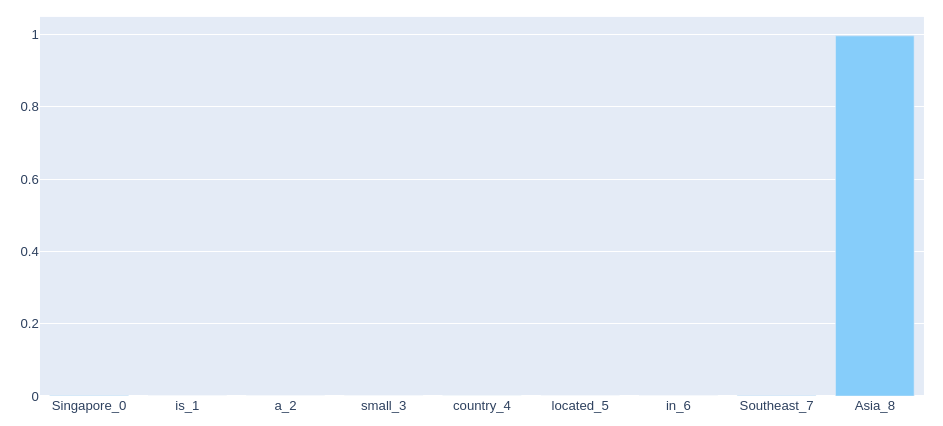Click the Asia_8 x-axis label
This screenshot has height=426, width=943.
(874, 406)
